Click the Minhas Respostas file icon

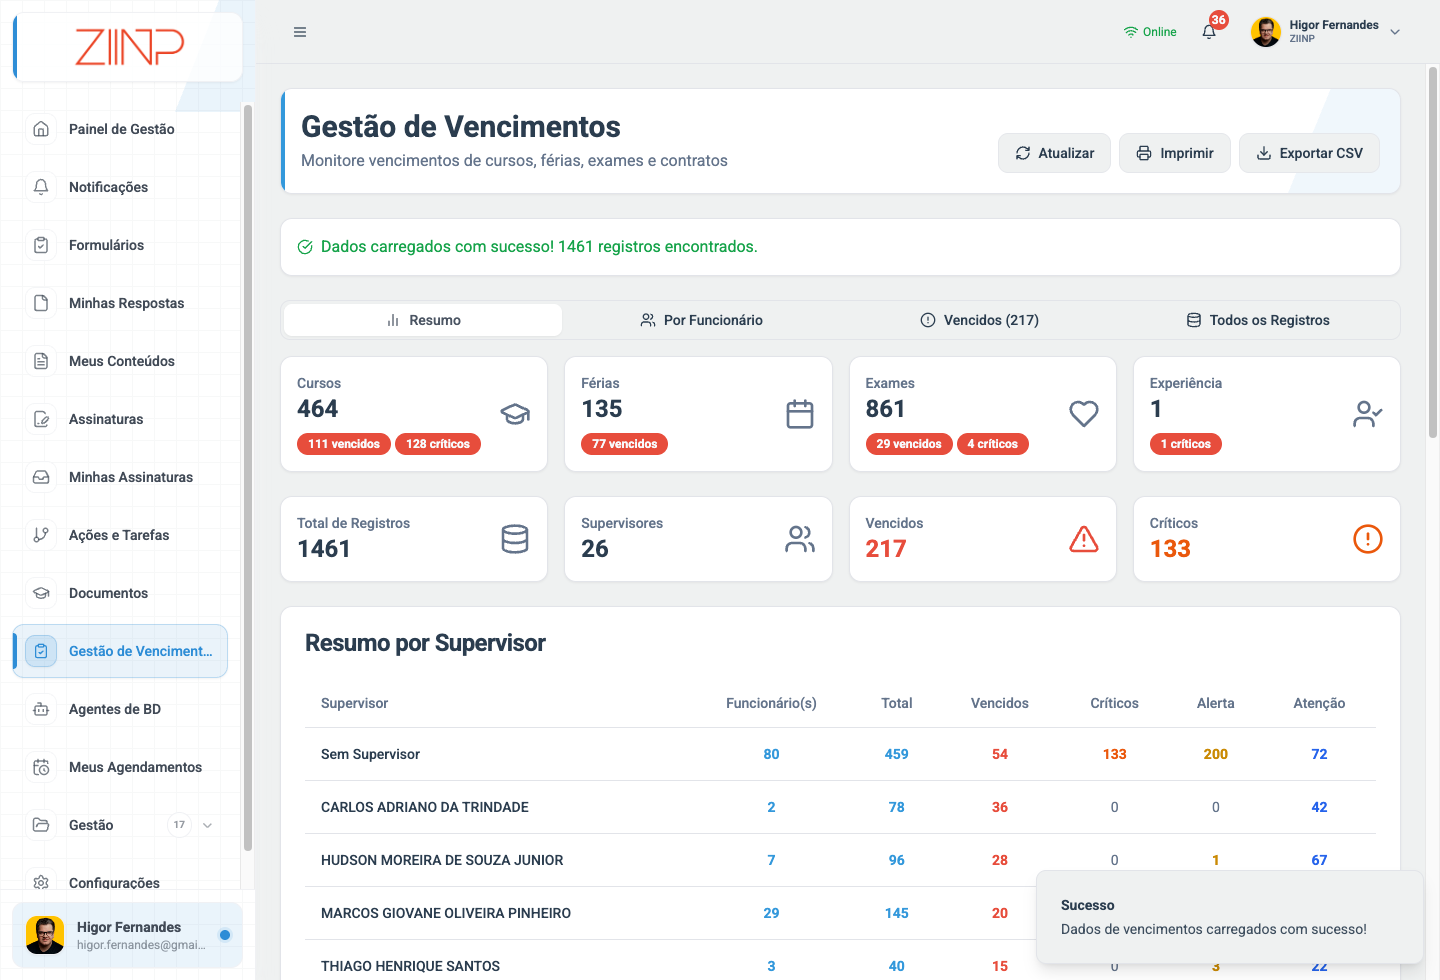click(x=41, y=303)
